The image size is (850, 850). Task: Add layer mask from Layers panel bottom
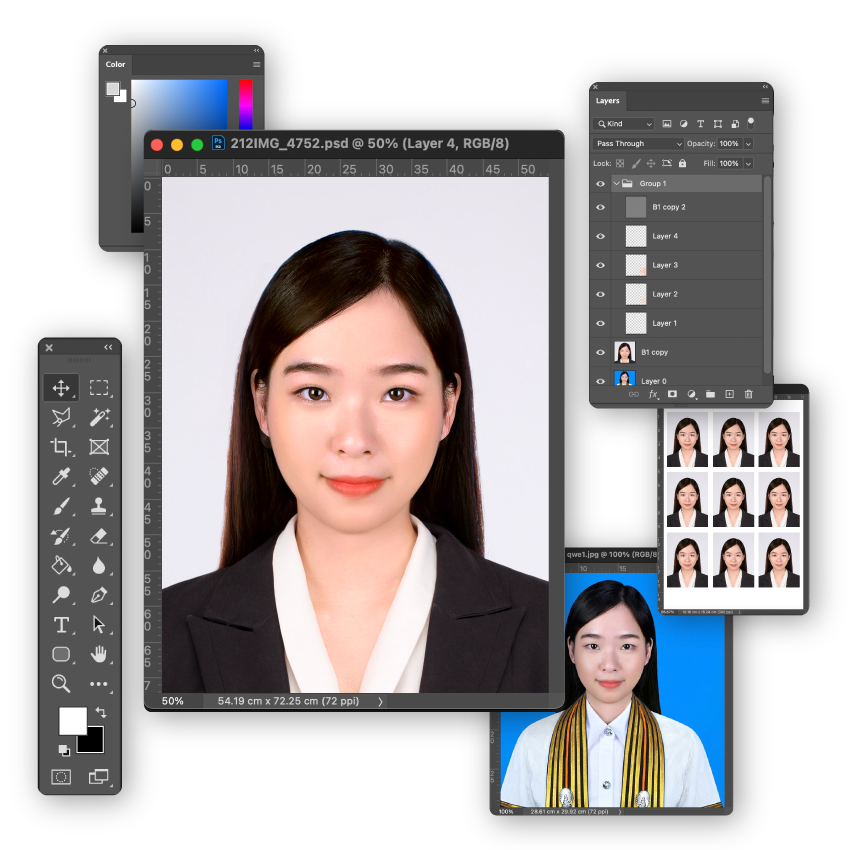tap(672, 394)
